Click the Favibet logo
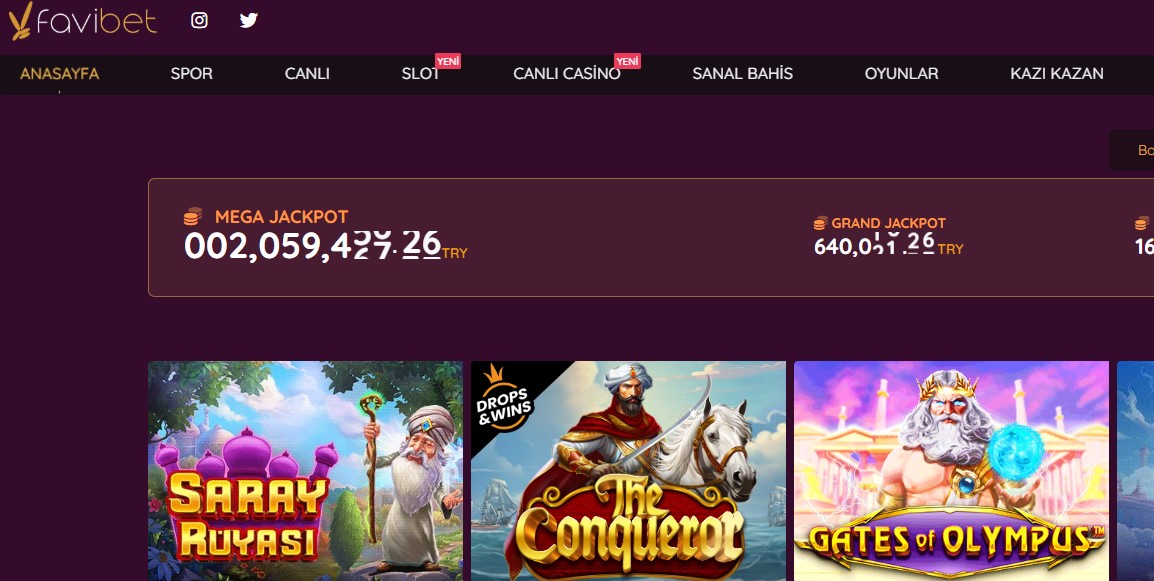Screen dimensions: 1154x581 point(82,21)
